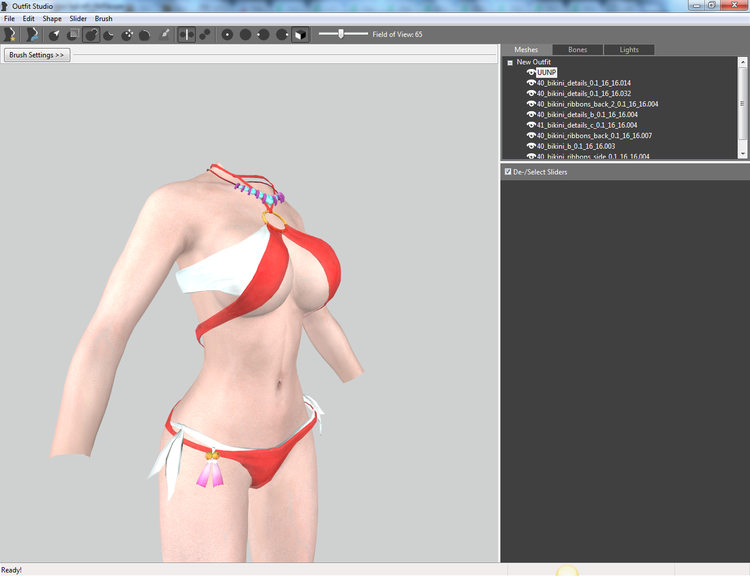
Task: Collapse the New Outfit tree node
Action: point(510,63)
